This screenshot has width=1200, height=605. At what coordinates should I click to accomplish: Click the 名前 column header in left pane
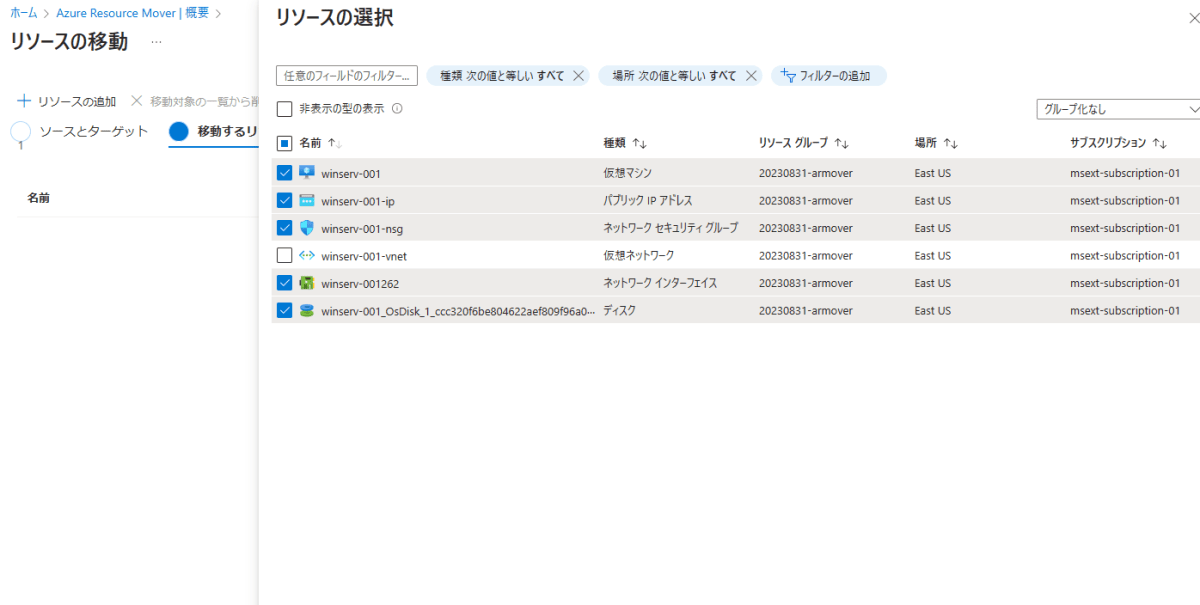[39, 198]
